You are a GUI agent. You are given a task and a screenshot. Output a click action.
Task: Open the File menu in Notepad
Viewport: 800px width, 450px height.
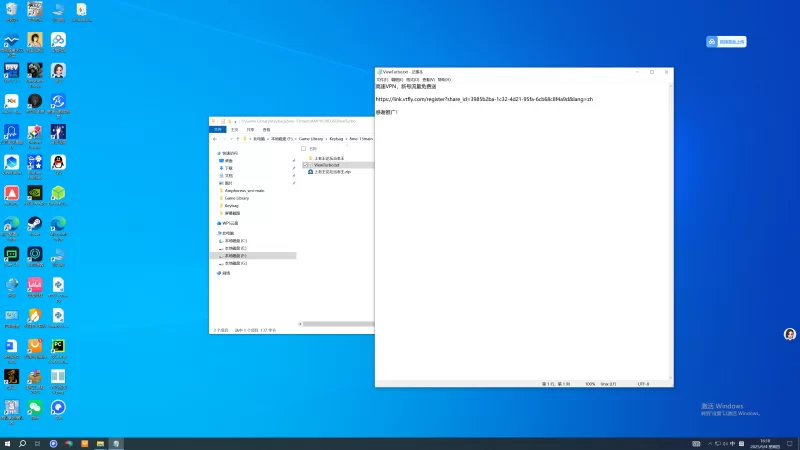click(x=381, y=79)
